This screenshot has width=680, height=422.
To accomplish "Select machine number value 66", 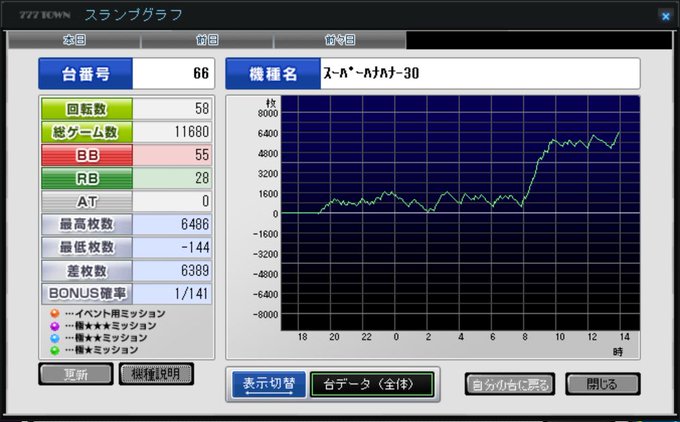I will 201,73.
